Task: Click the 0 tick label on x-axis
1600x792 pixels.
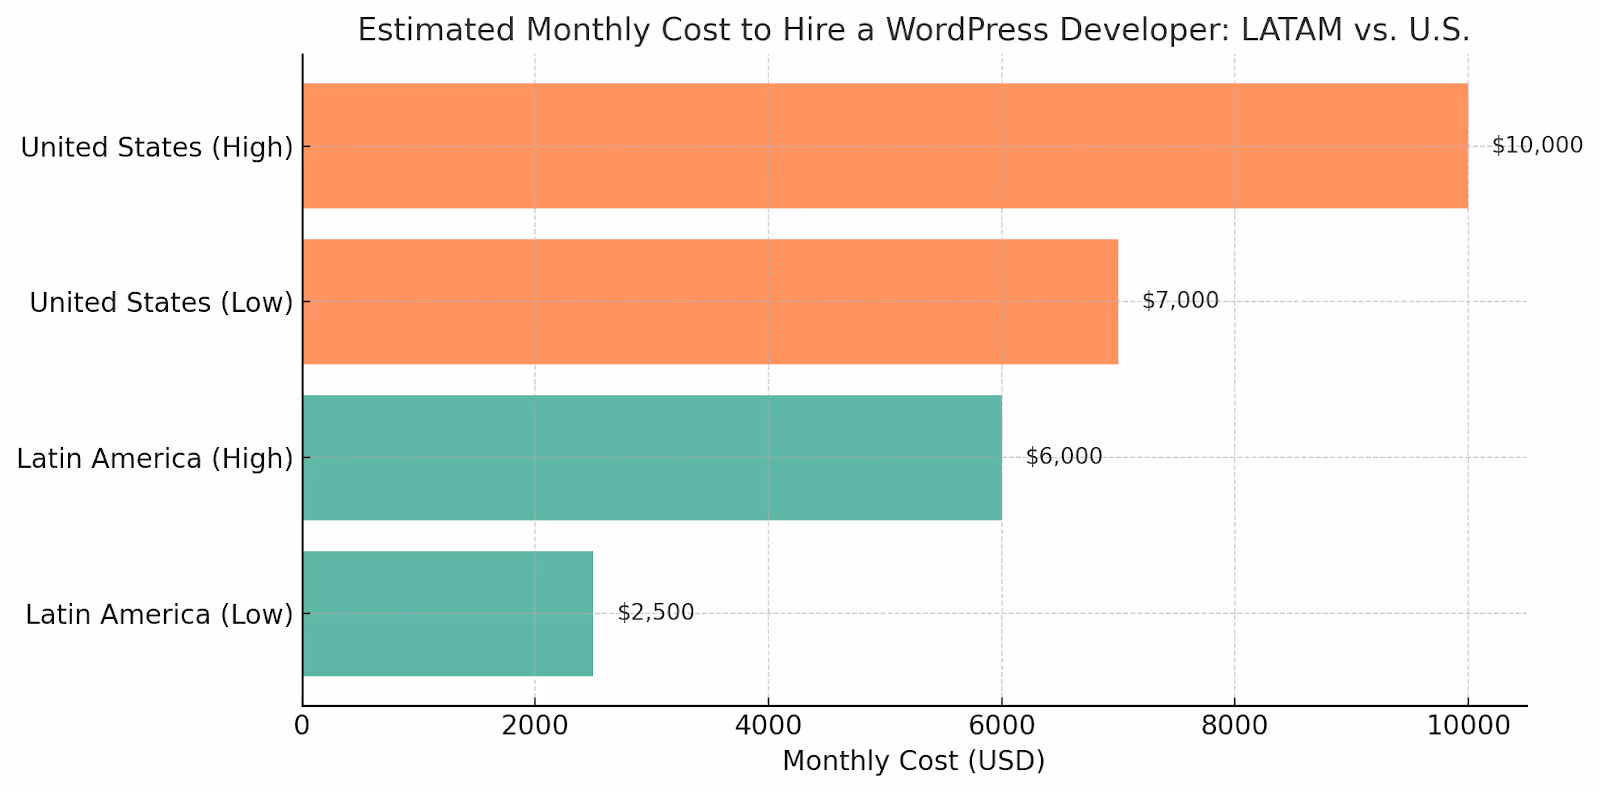Action: (x=302, y=725)
